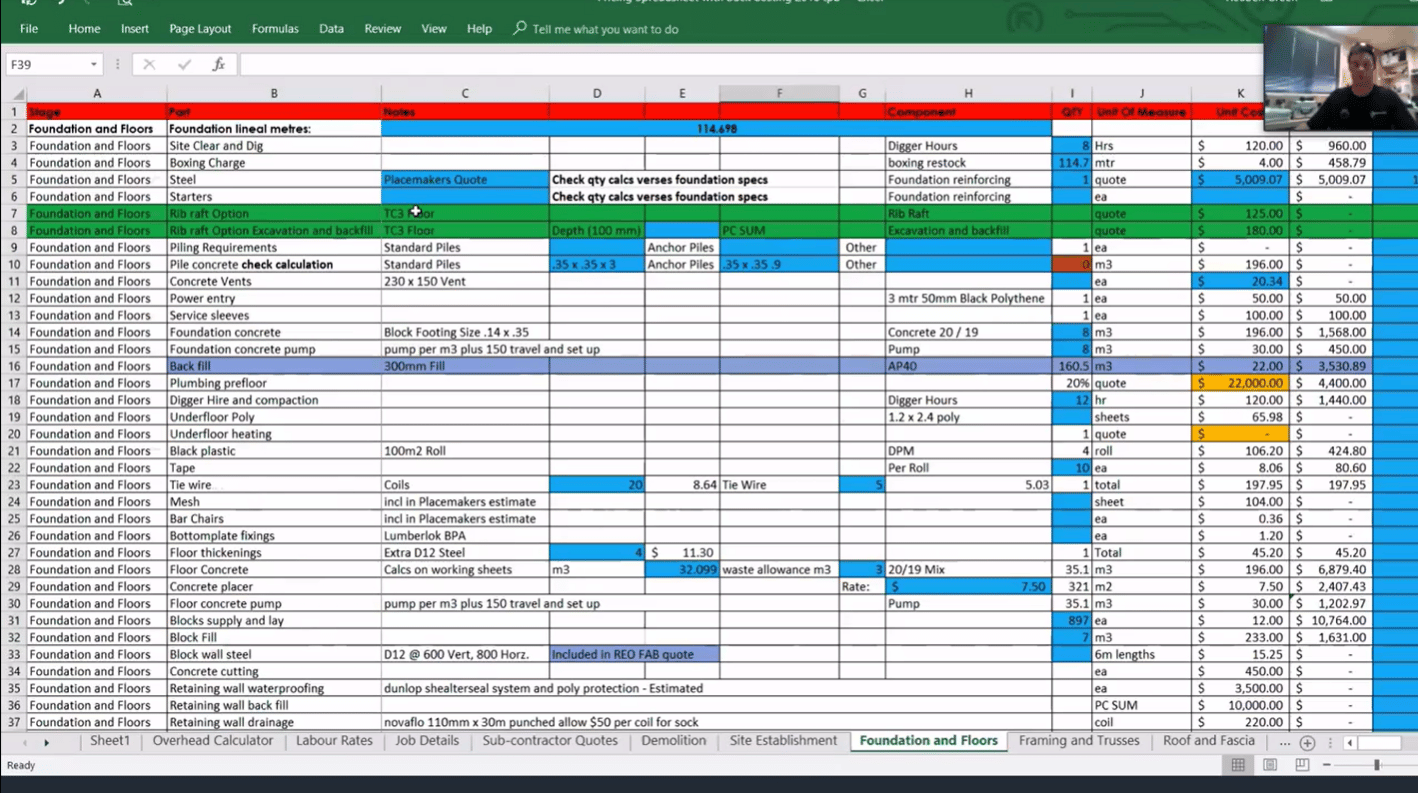Click the more sheets ellipsis after Roof and Fascia
The height and width of the screenshot is (793, 1418).
tap(1284, 742)
